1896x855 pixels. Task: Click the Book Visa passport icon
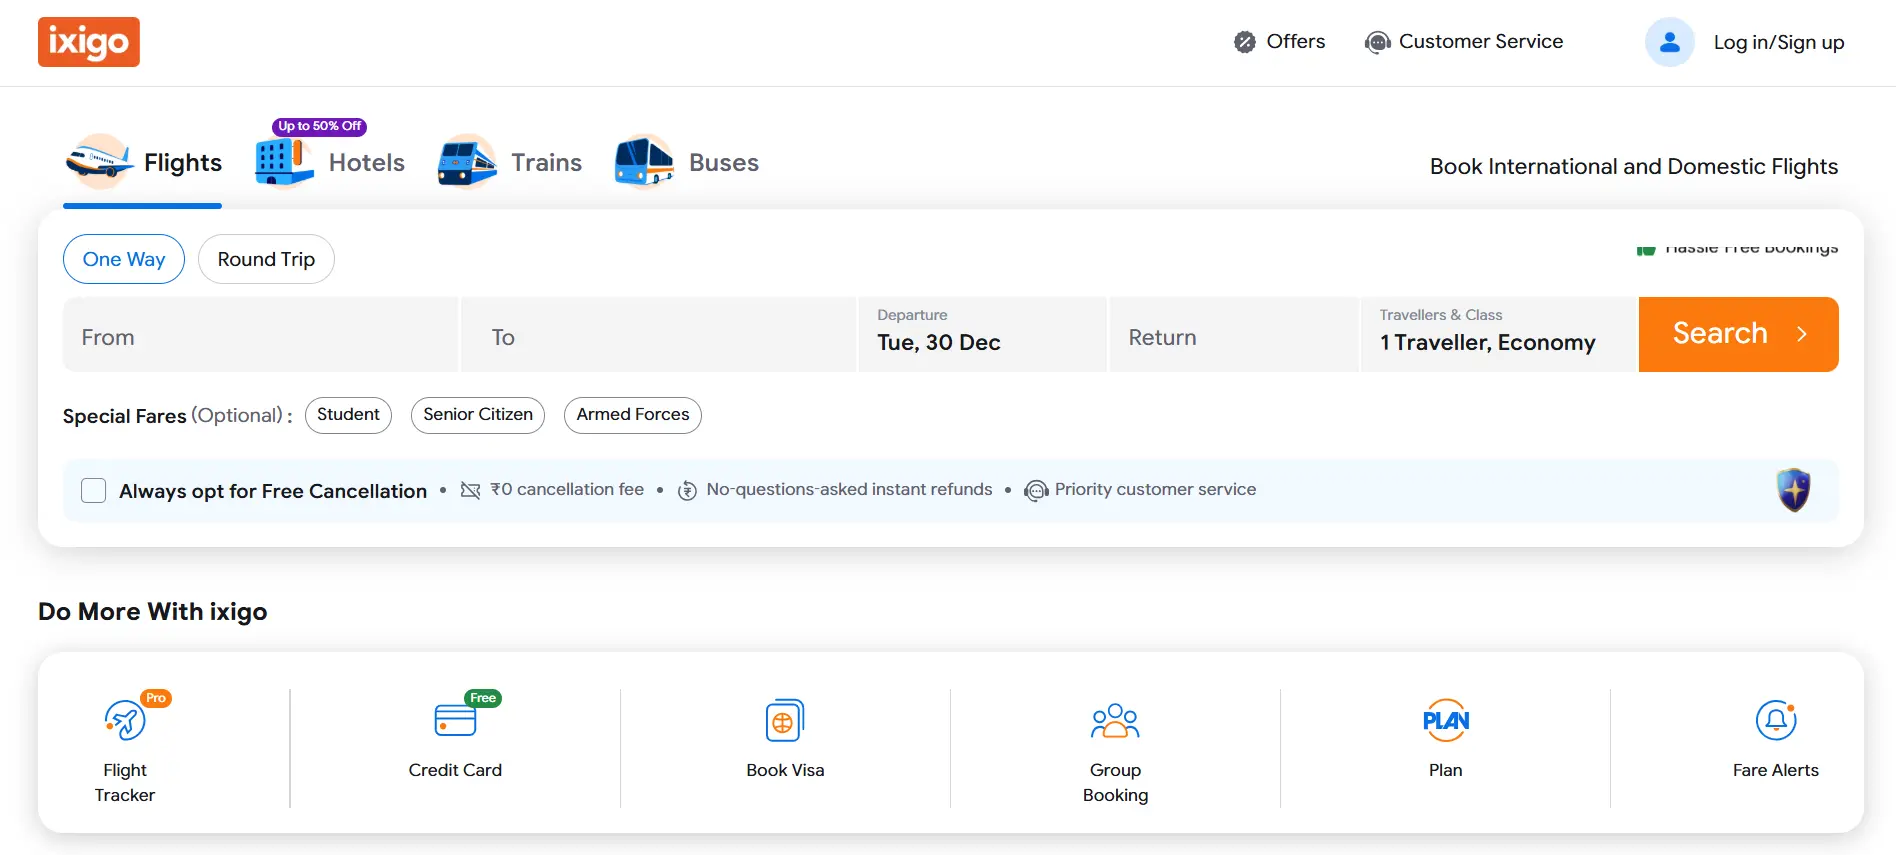[x=785, y=720]
